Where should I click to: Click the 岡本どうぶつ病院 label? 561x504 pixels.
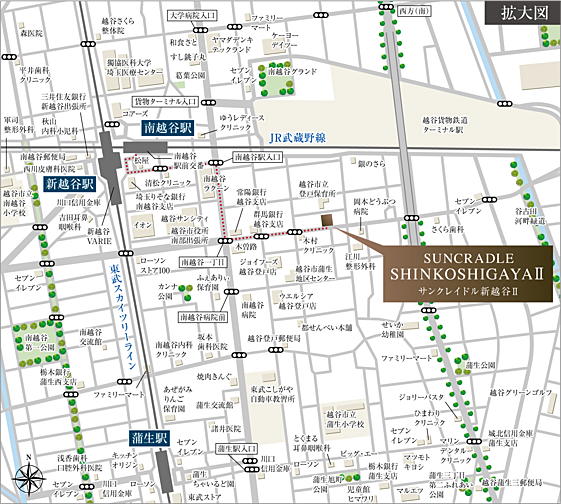pyautogui.click(x=374, y=206)
